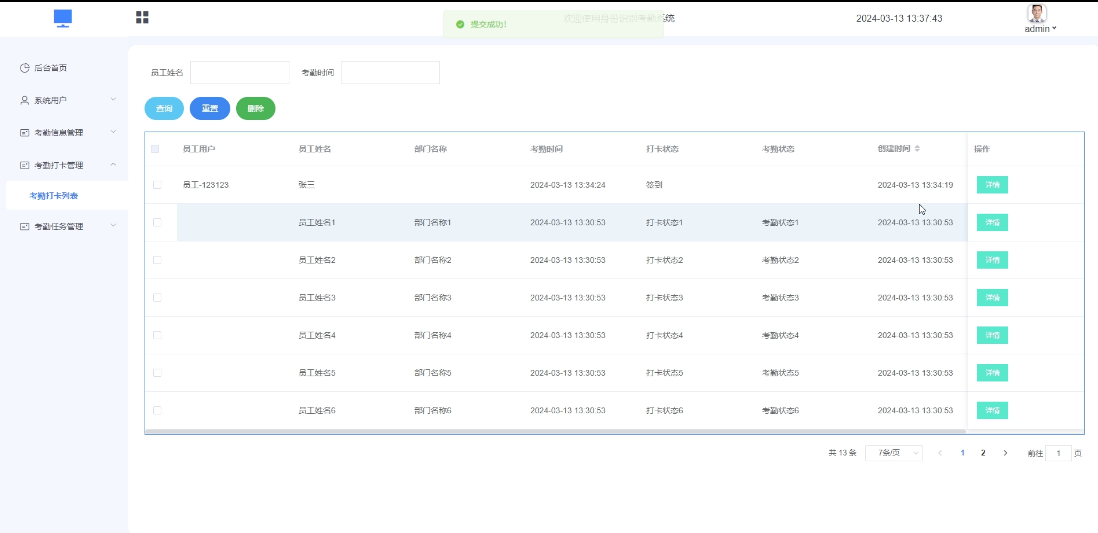
Task: Check the row for 员工-123123
Action: [157, 185]
